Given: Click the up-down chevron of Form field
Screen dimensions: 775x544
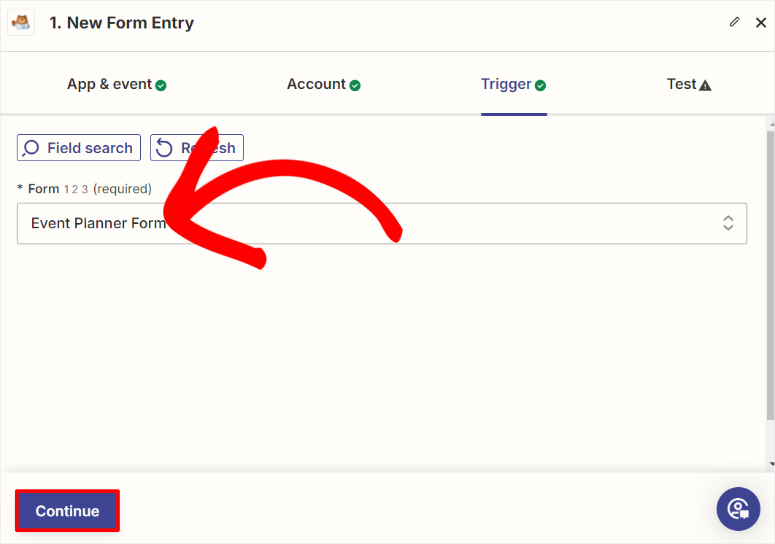Looking at the screenshot, I should tap(728, 223).
